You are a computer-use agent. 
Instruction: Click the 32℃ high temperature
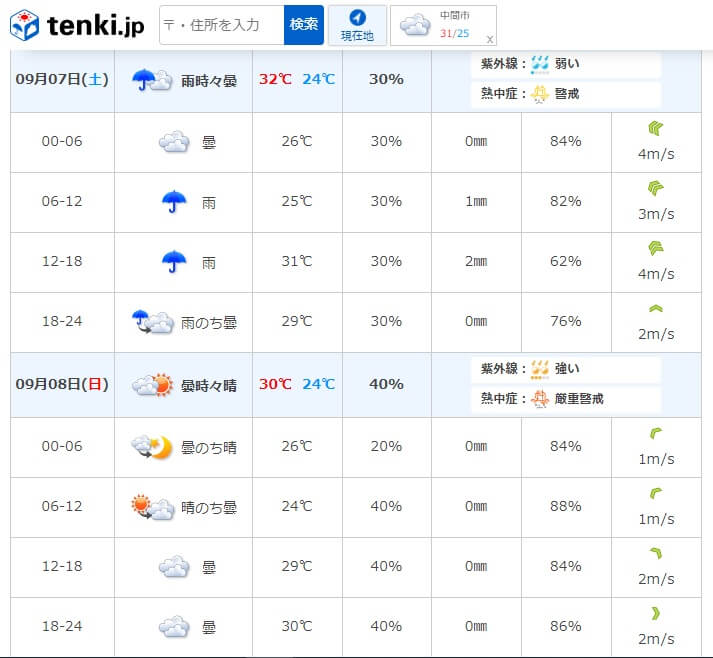point(275,79)
